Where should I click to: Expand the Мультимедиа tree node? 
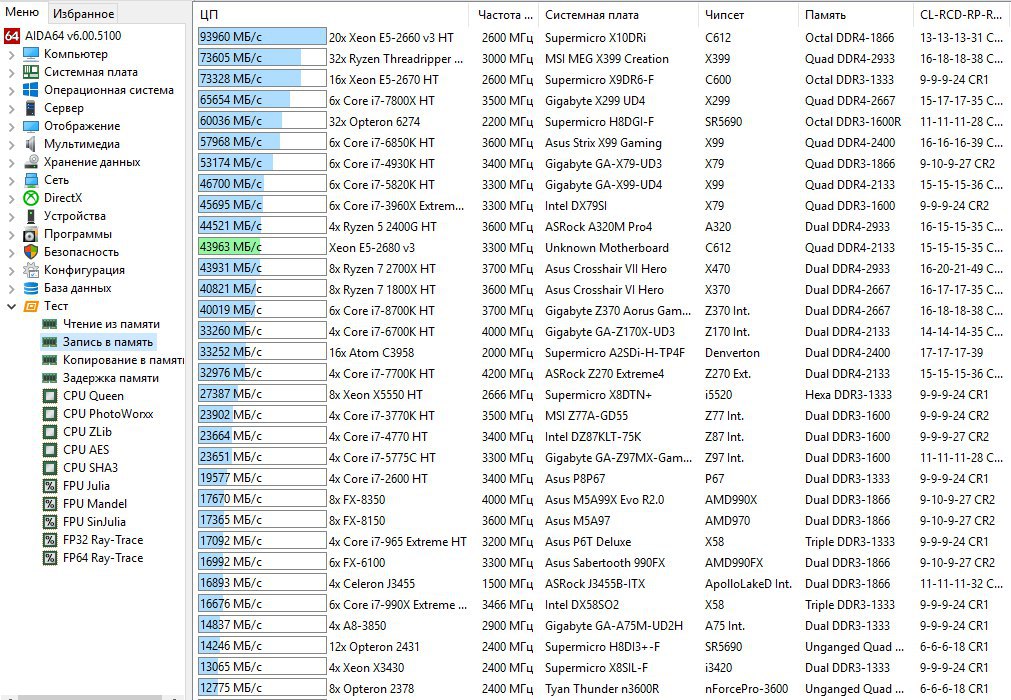point(11,145)
